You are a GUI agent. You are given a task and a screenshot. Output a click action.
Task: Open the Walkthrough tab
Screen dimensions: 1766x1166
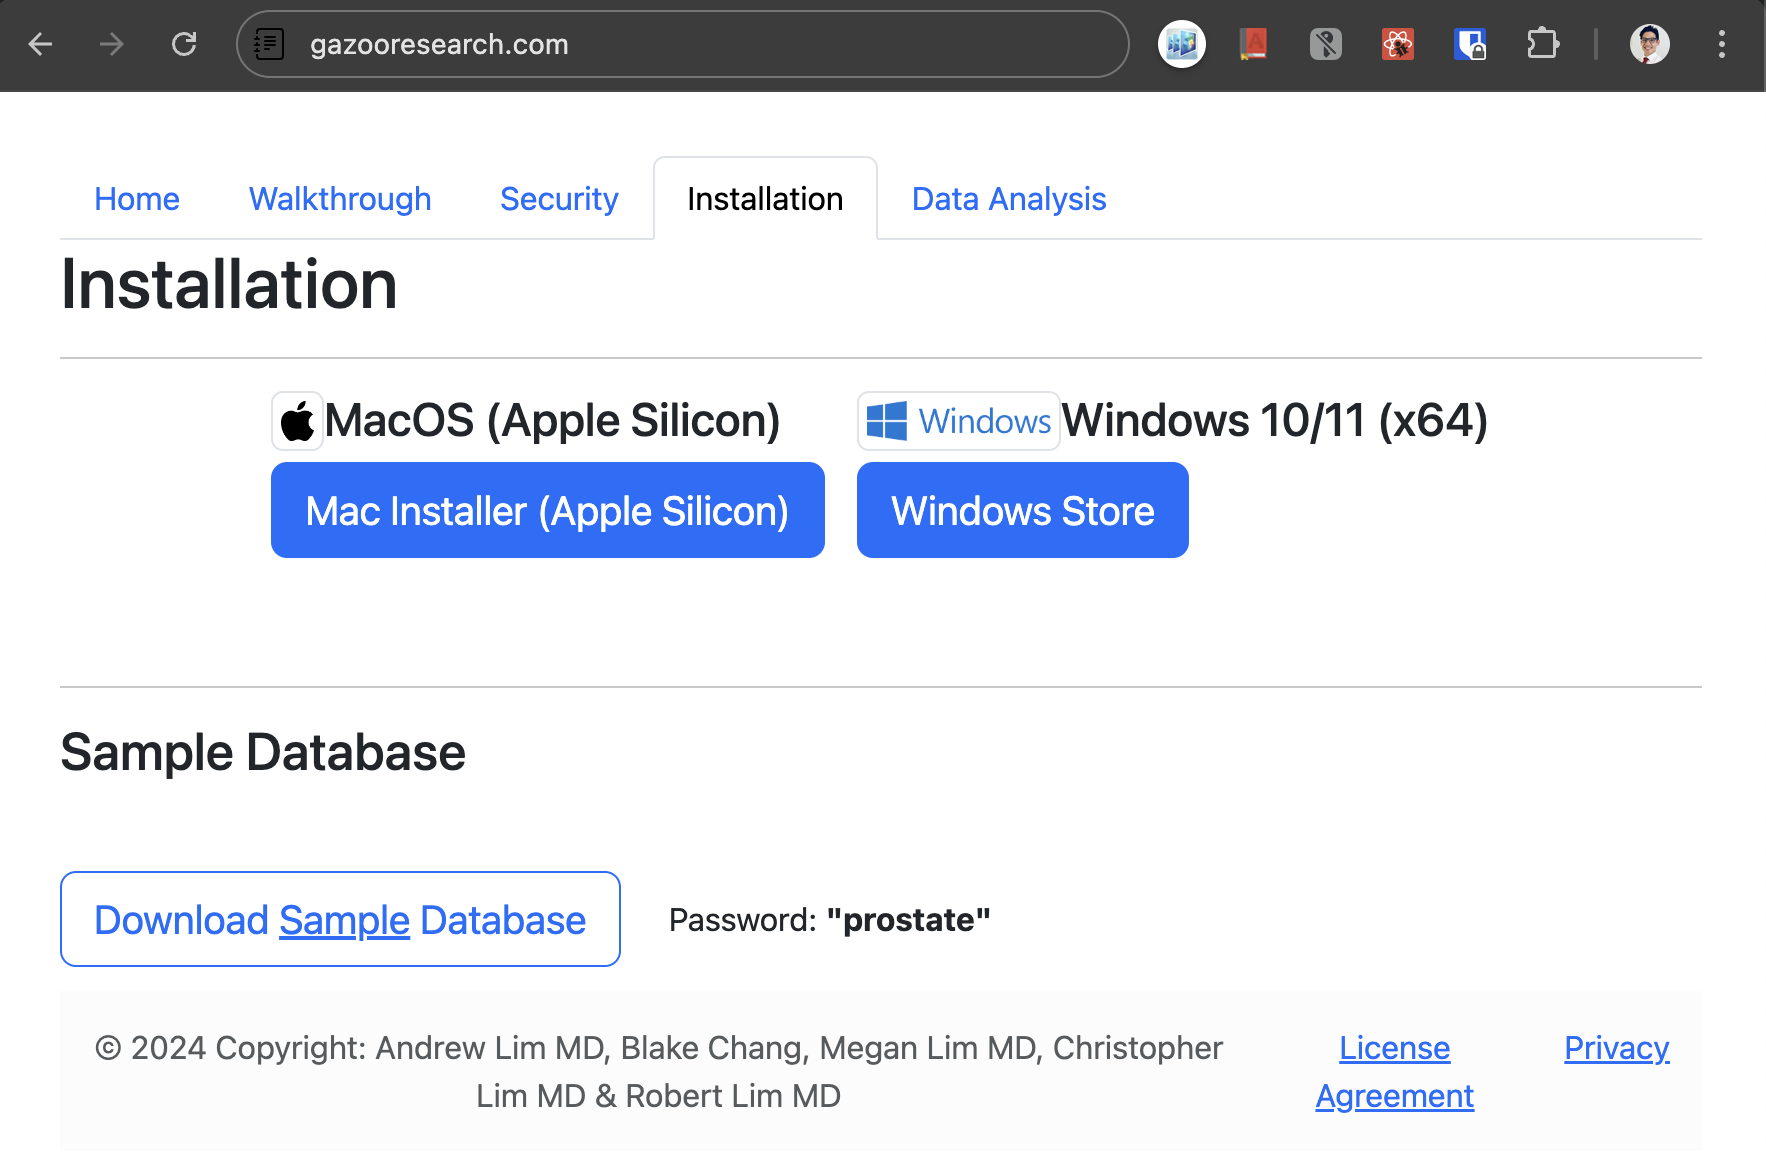pos(340,199)
